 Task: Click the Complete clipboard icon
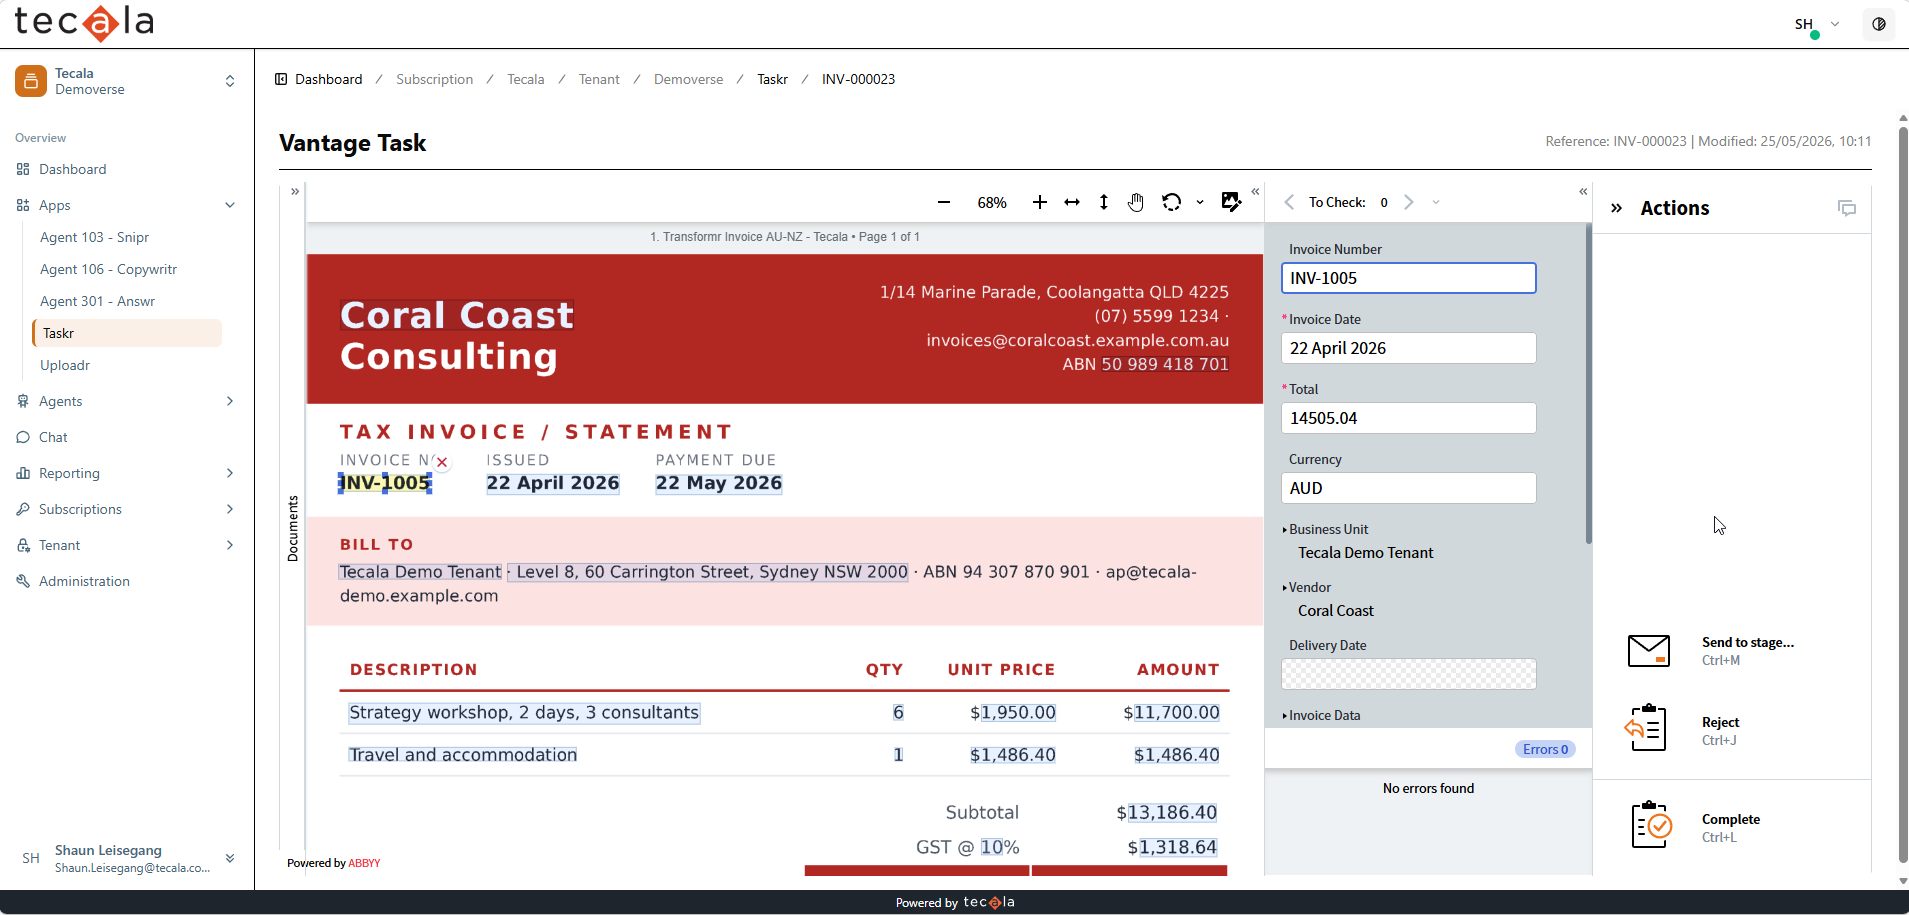point(1652,826)
